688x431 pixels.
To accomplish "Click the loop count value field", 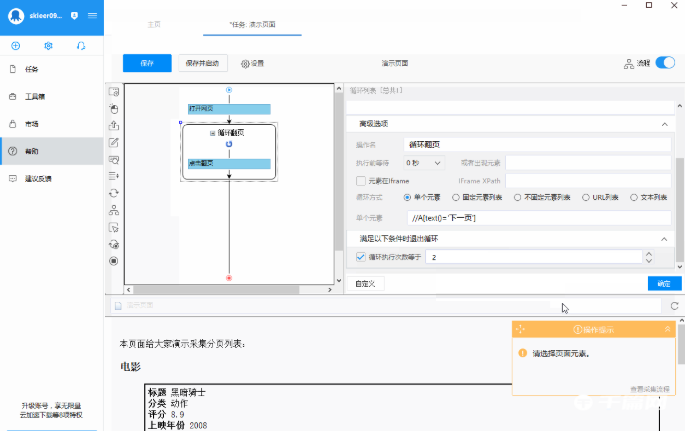I will (534, 257).
